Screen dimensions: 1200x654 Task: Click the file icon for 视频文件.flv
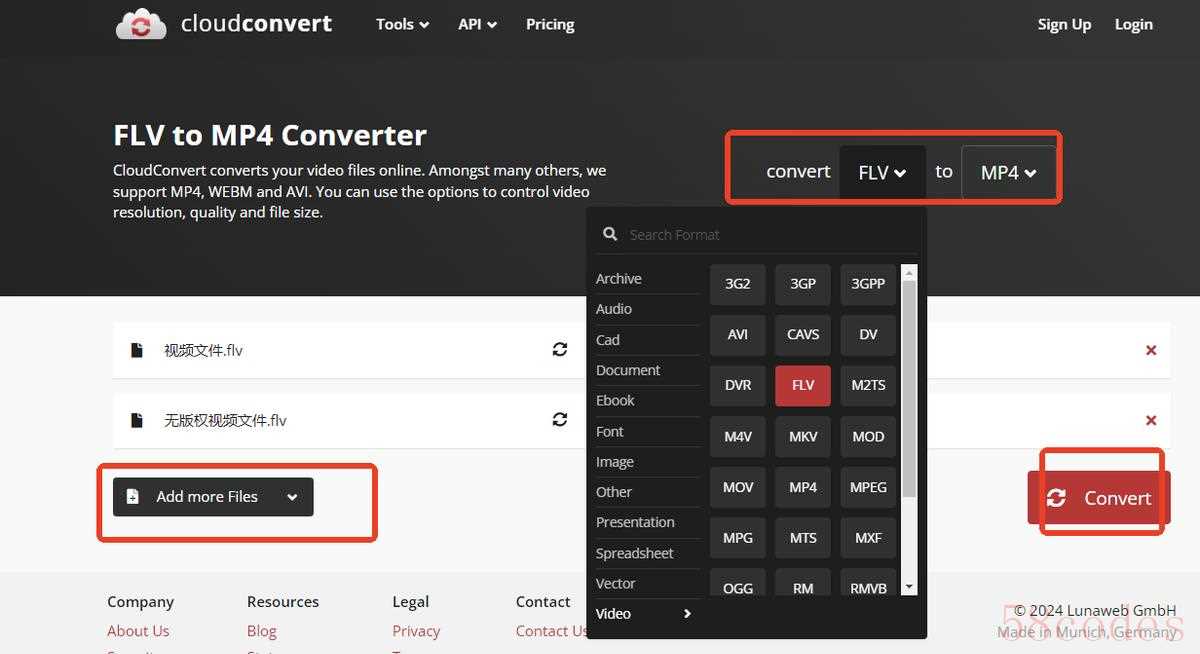point(137,350)
